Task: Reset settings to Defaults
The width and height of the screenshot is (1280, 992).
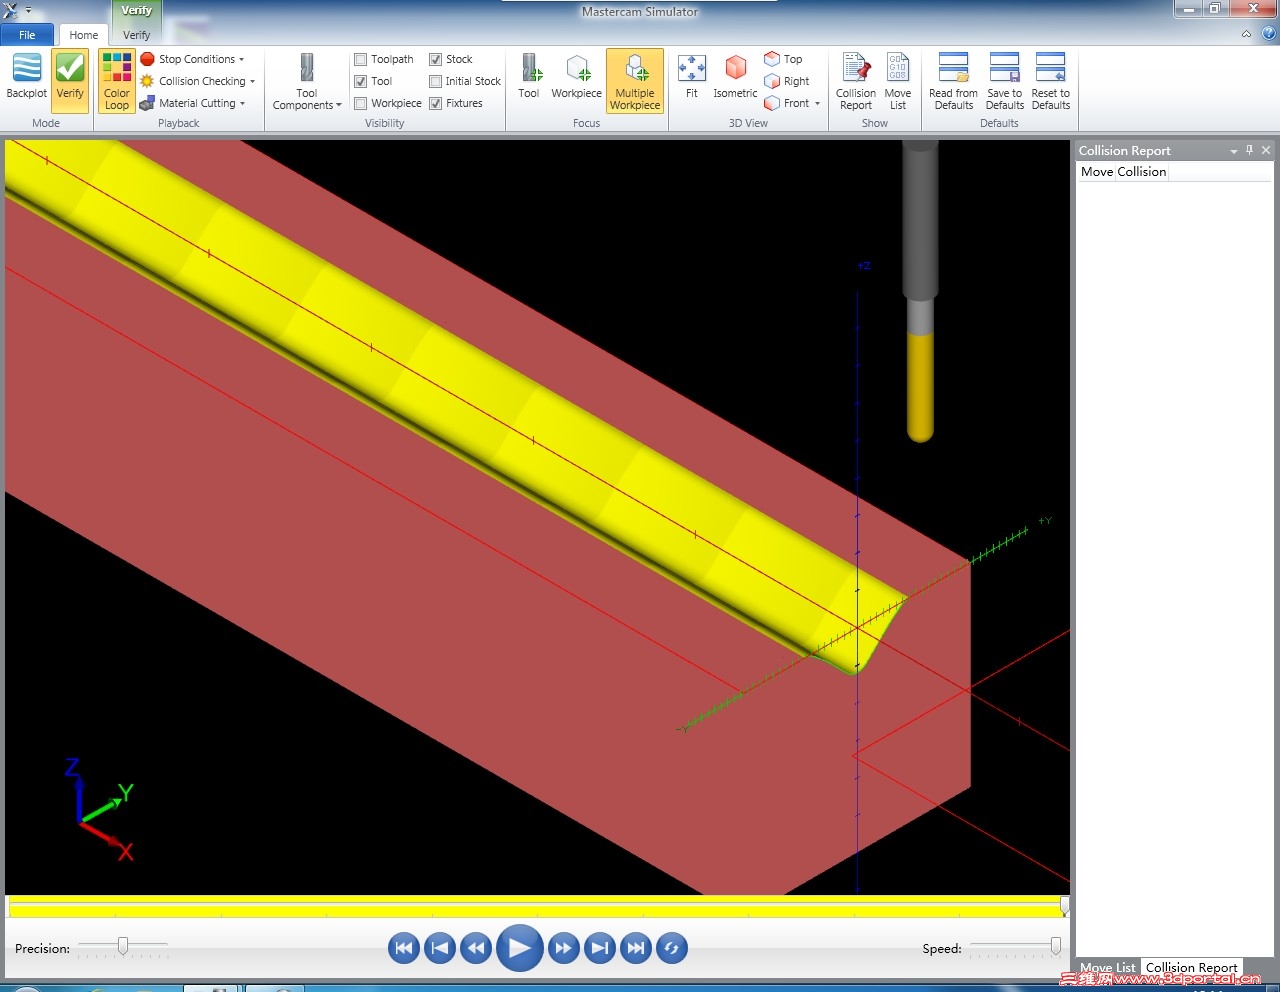Action: pos(1051,81)
